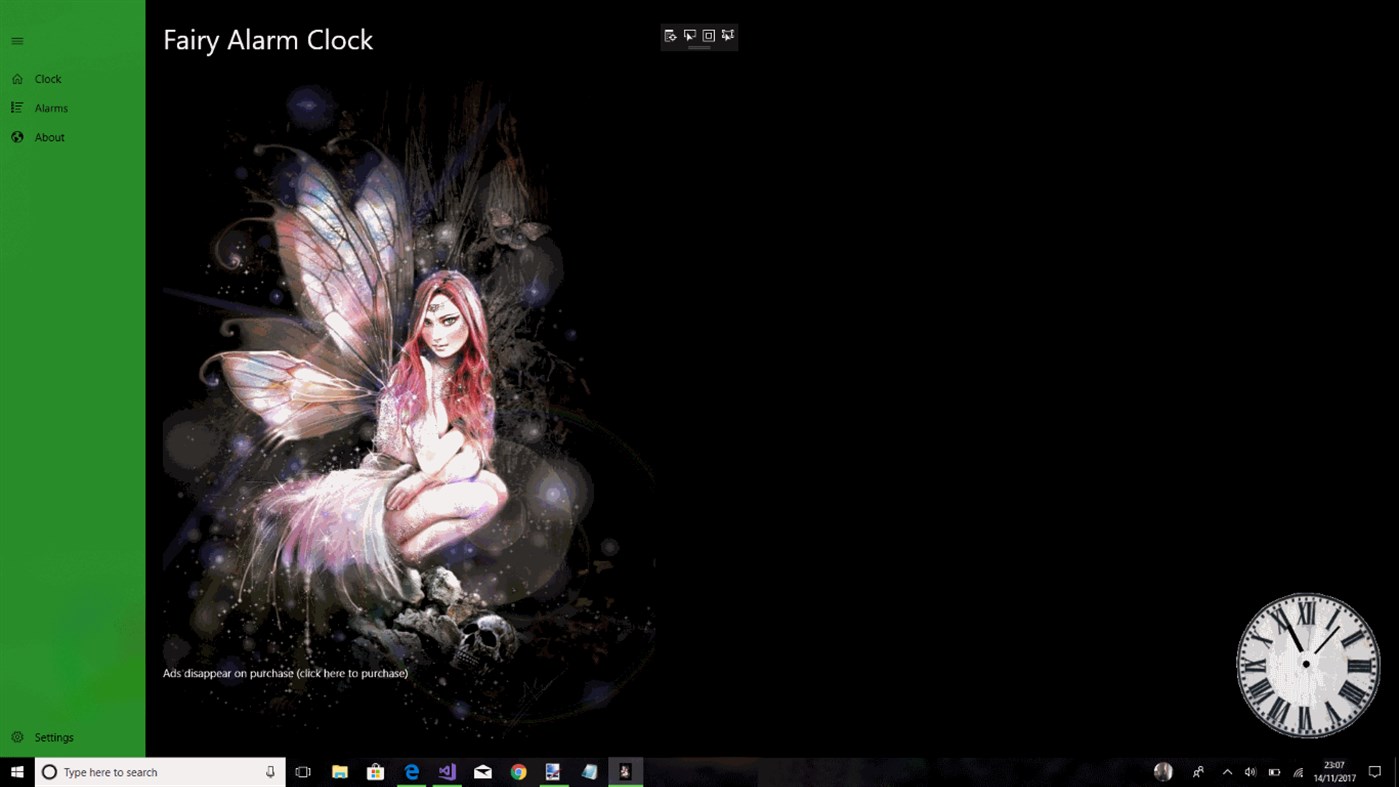The width and height of the screenshot is (1399, 787).
Task: Select the Alarms entry in the sidebar
Action: pos(51,107)
